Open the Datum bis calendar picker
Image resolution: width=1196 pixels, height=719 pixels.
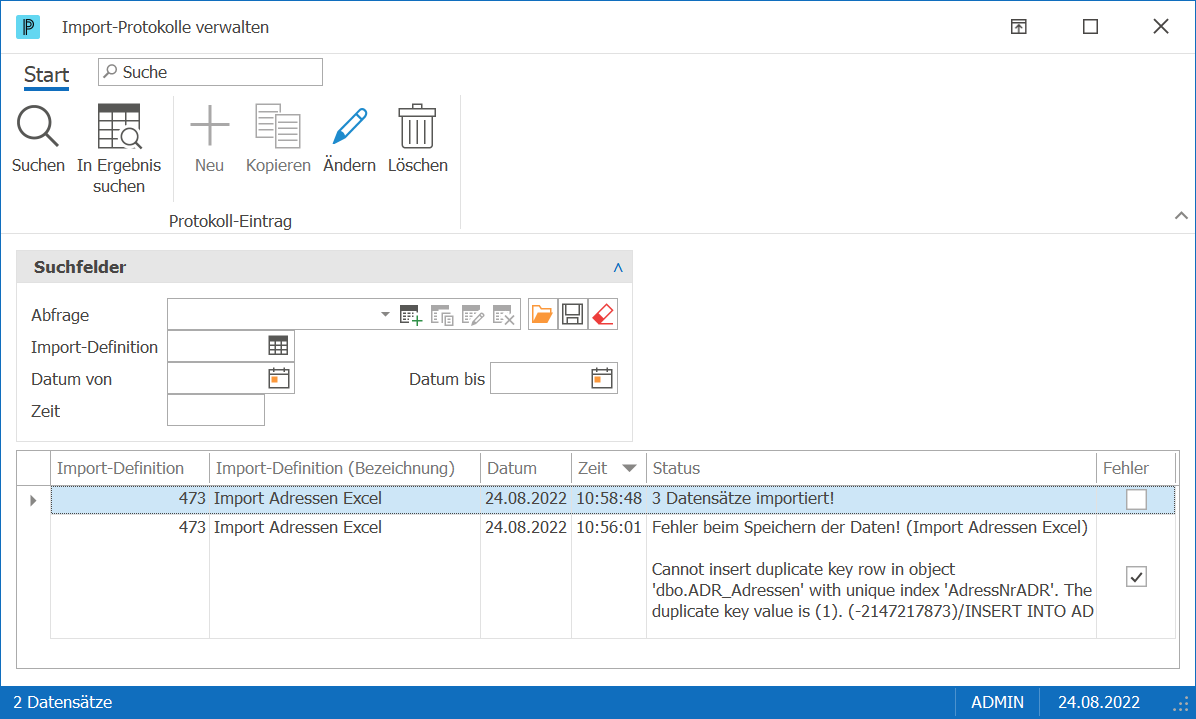[x=602, y=378]
